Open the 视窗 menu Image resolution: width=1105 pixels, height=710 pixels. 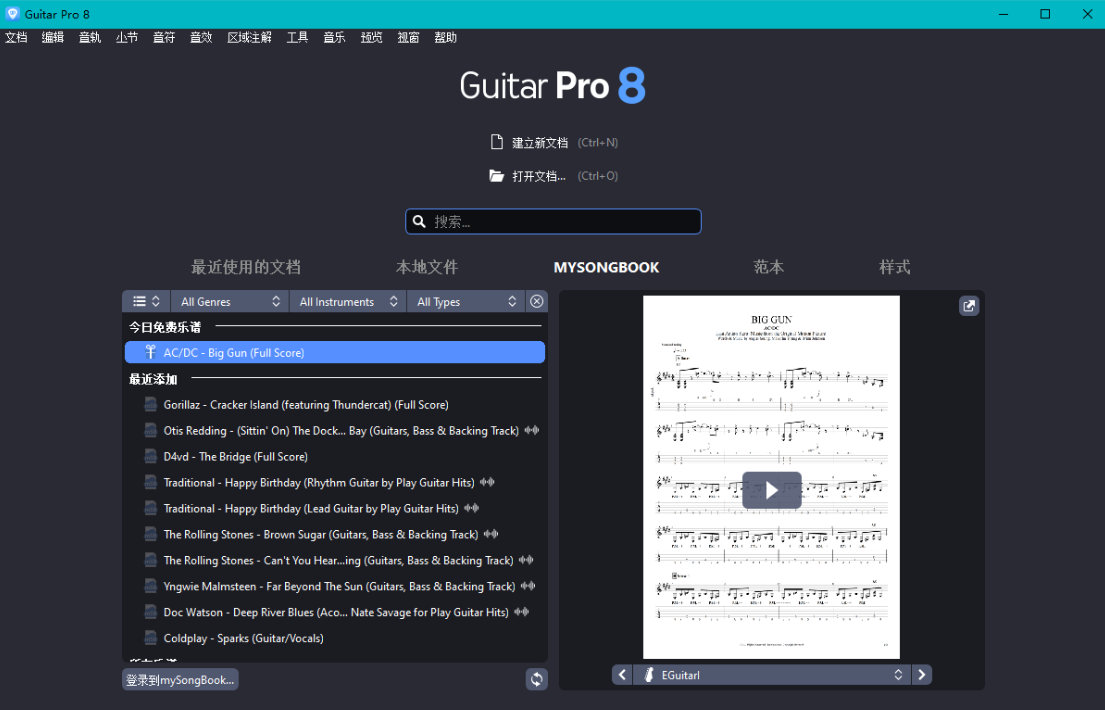pos(408,37)
